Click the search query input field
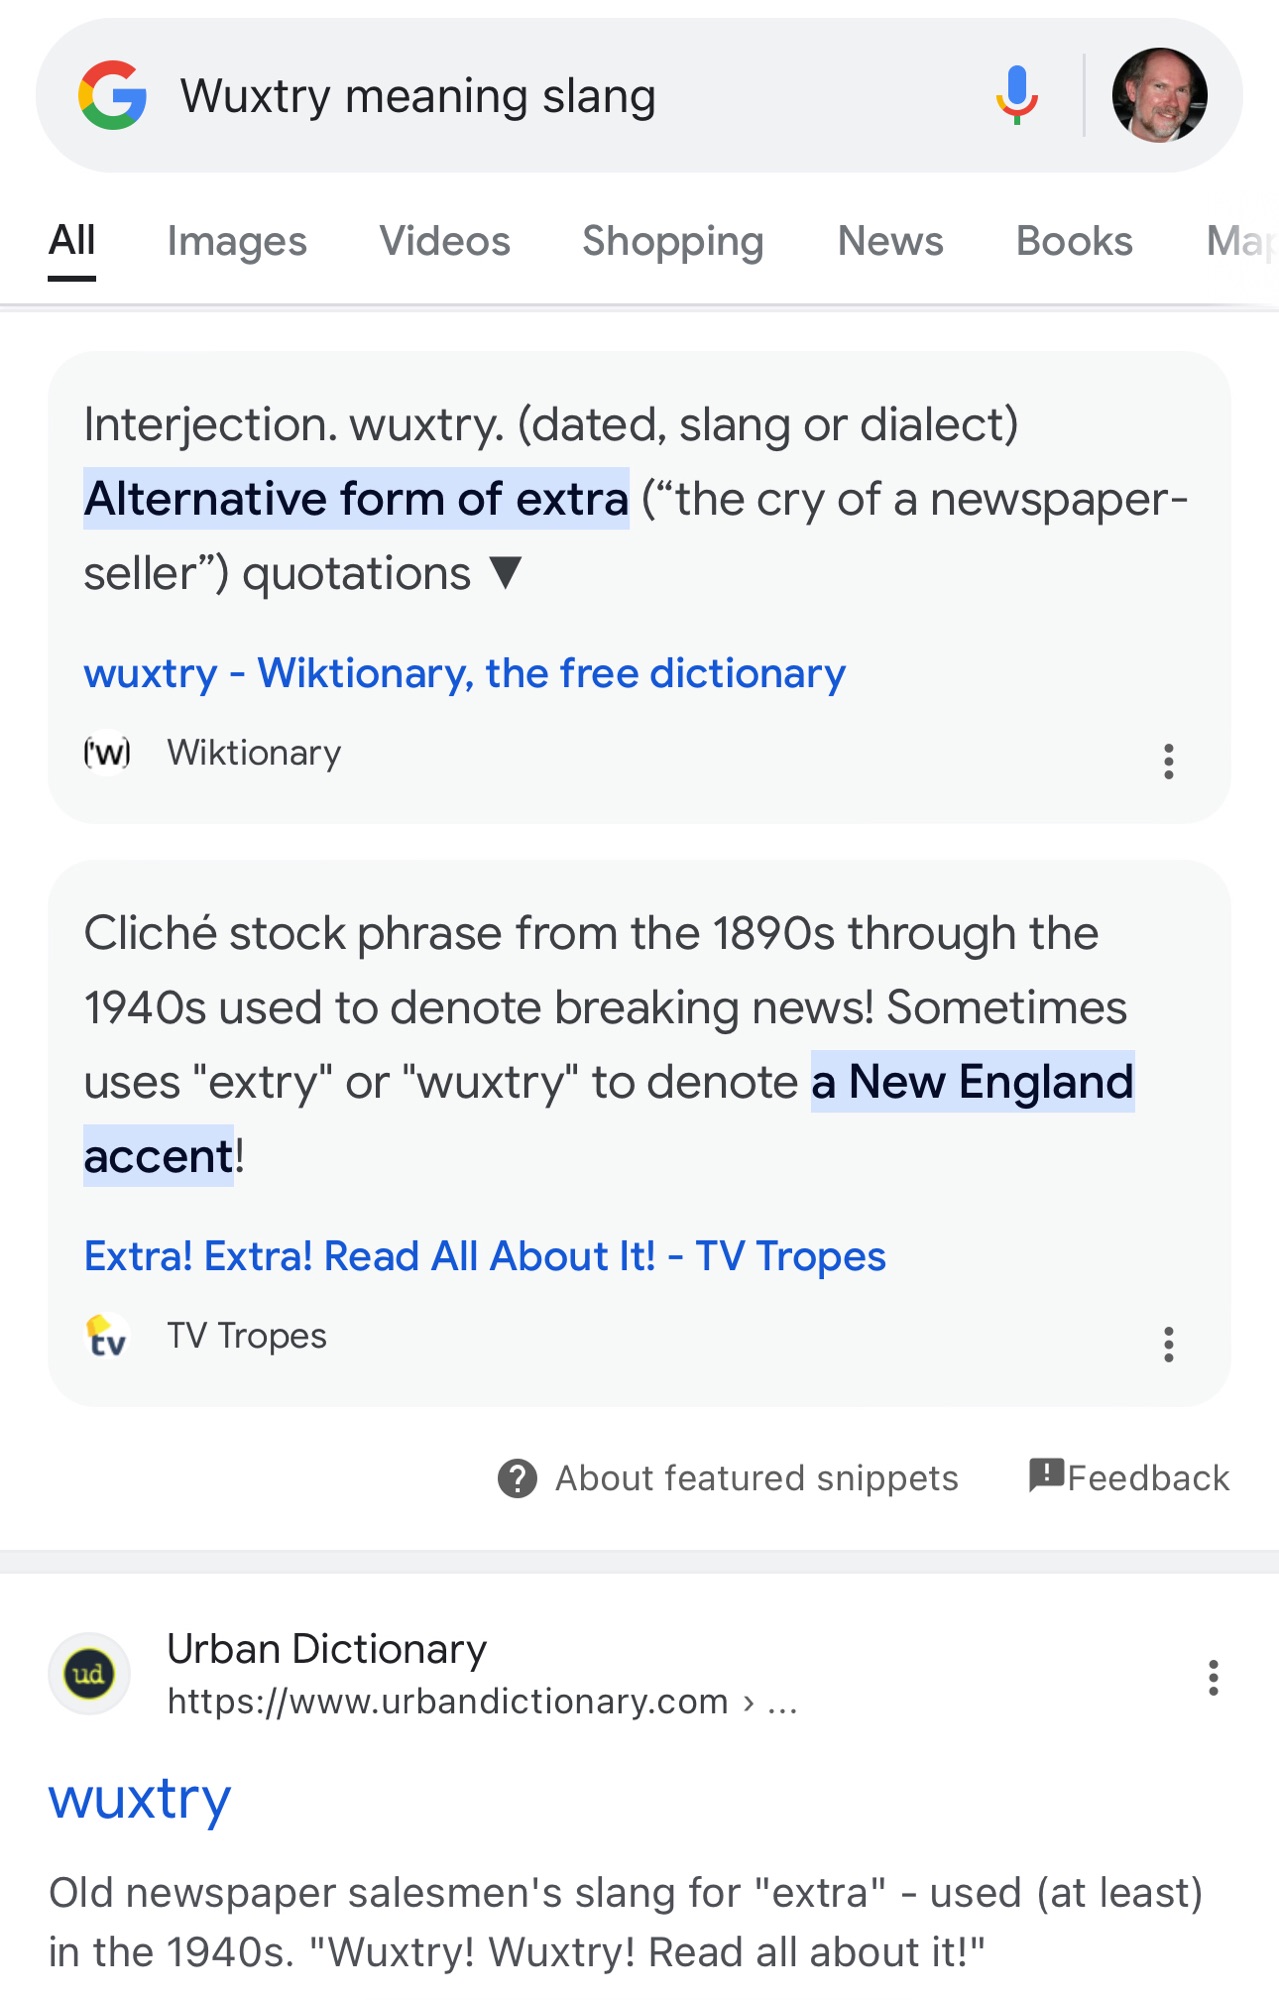The image size is (1279, 2000). (x=420, y=95)
